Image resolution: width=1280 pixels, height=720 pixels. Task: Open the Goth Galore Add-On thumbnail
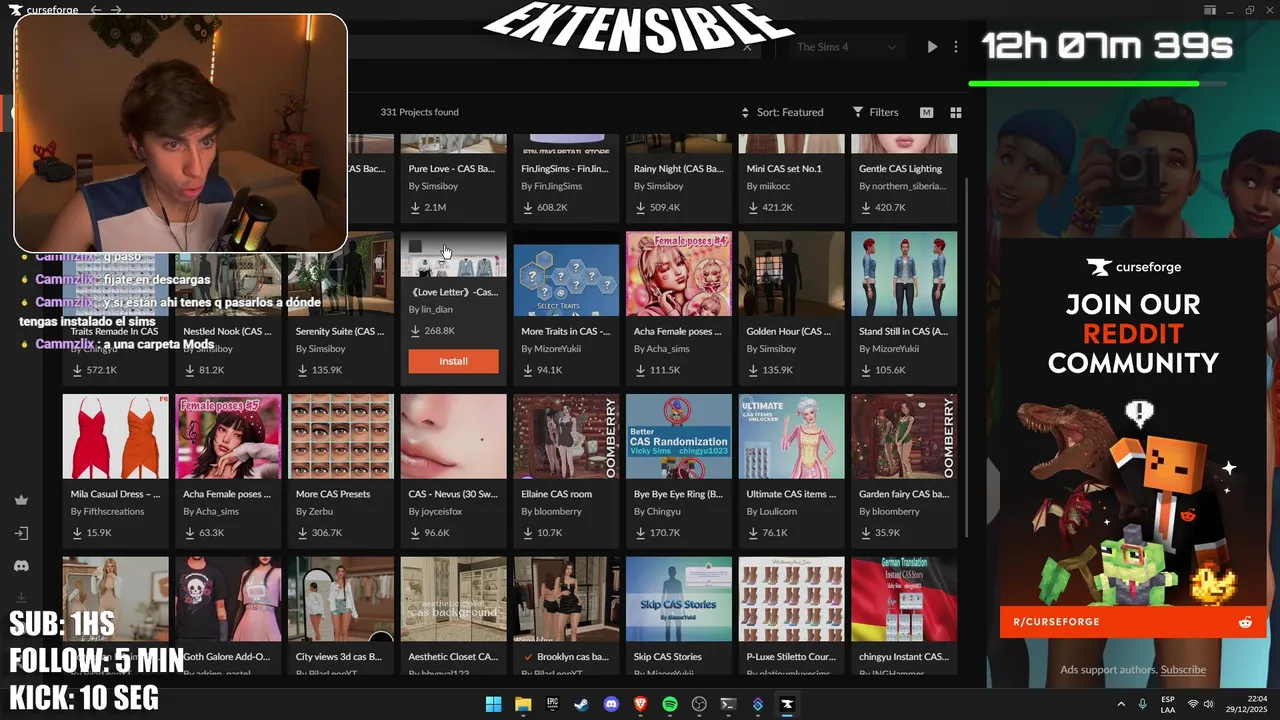click(x=228, y=599)
